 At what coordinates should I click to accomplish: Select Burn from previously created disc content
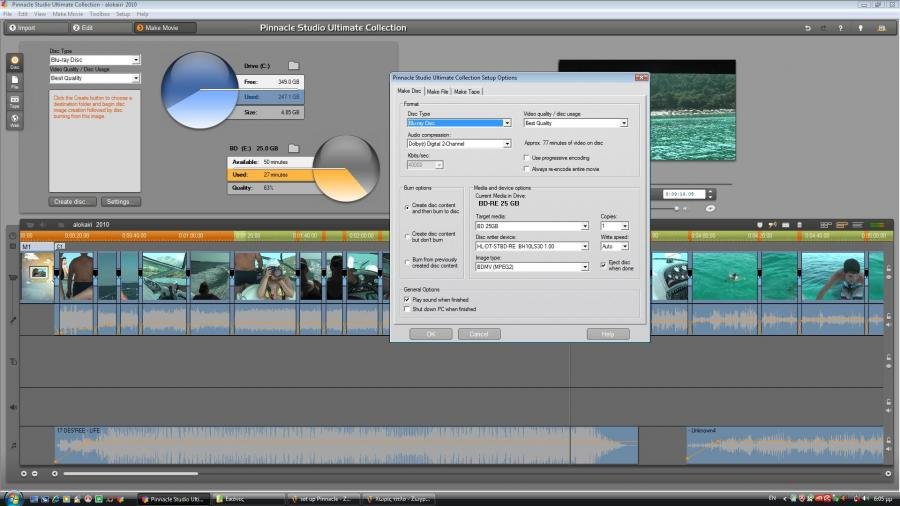[x=407, y=262]
